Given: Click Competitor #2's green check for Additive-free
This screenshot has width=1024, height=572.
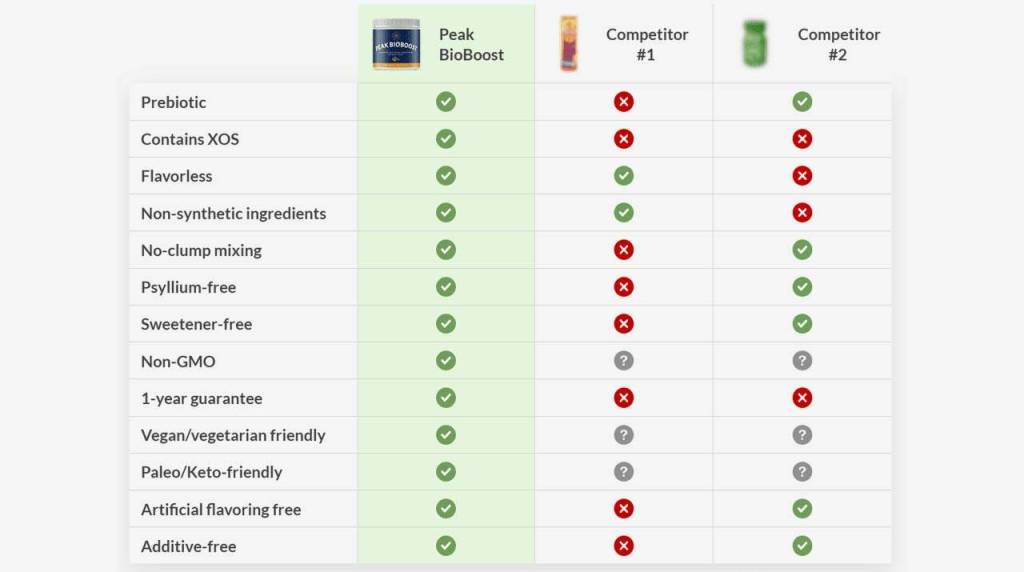Looking at the screenshot, I should click(x=802, y=546).
